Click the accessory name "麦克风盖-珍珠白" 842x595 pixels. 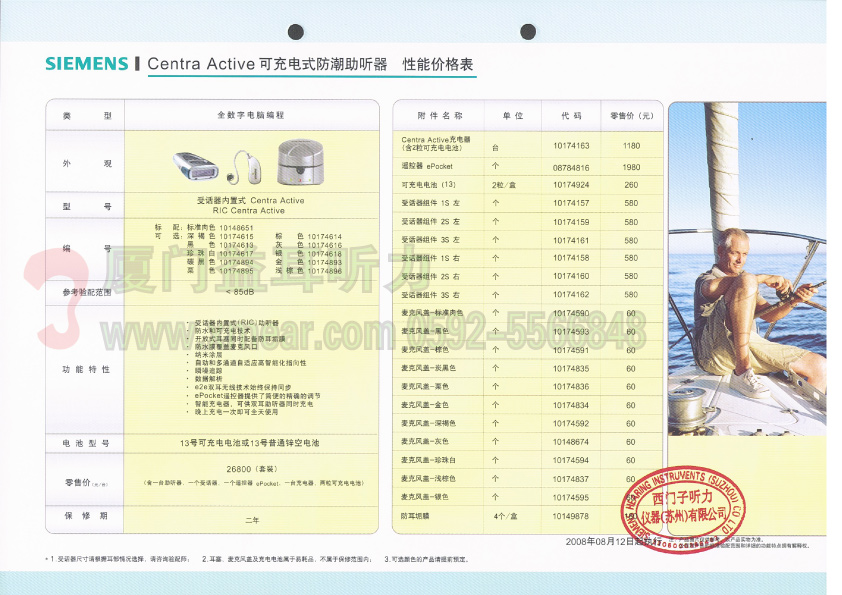click(x=429, y=460)
